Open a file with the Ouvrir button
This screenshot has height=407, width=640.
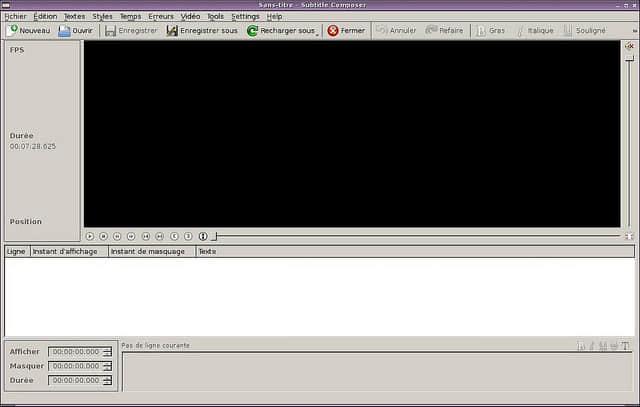click(x=75, y=31)
